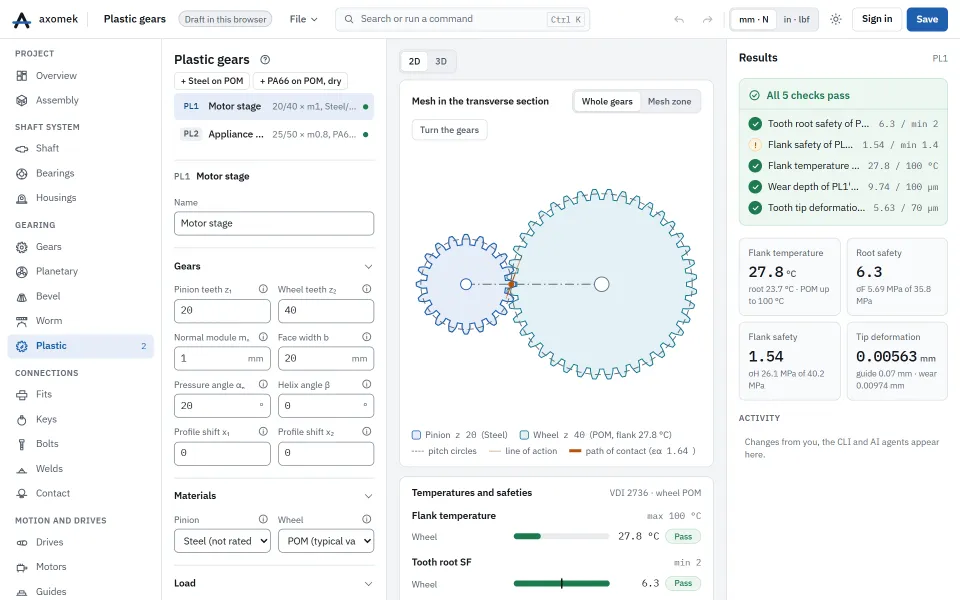The width and height of the screenshot is (960, 600).
Task: Open the File dropdown menu
Action: (304, 20)
